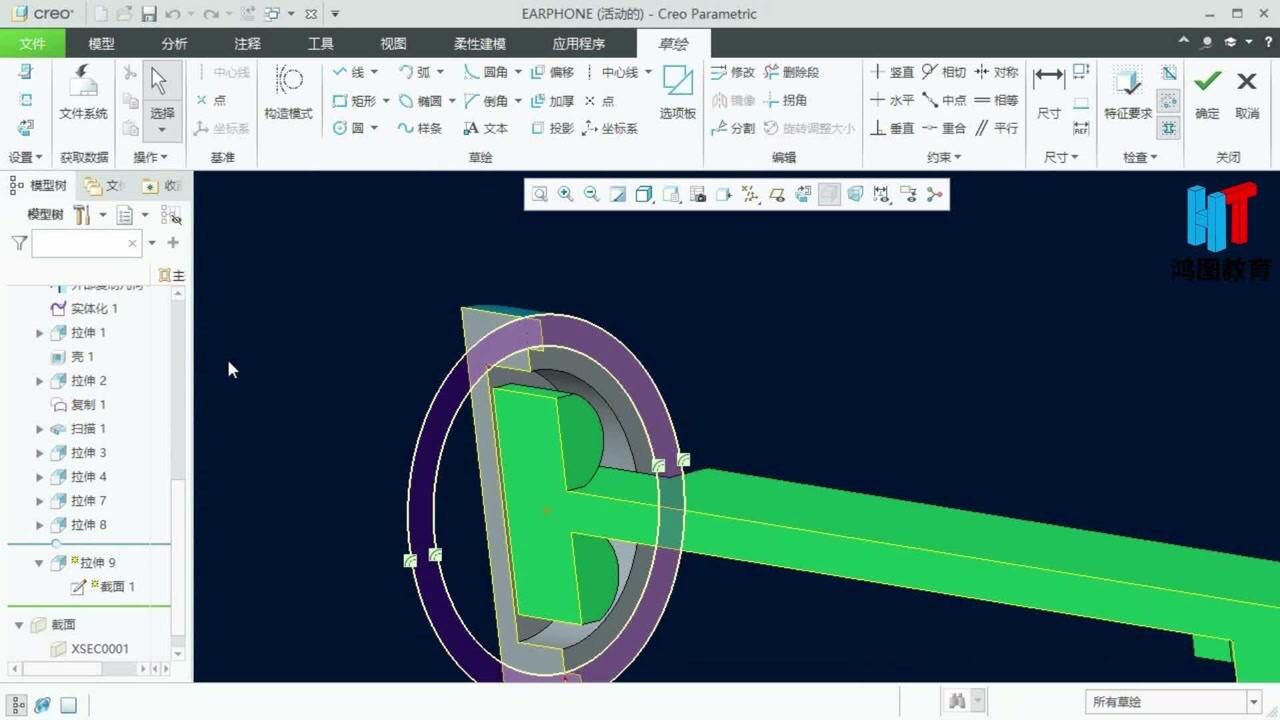The image size is (1280, 720).
Task: Open the 选项板 palette tool
Action: (x=677, y=92)
